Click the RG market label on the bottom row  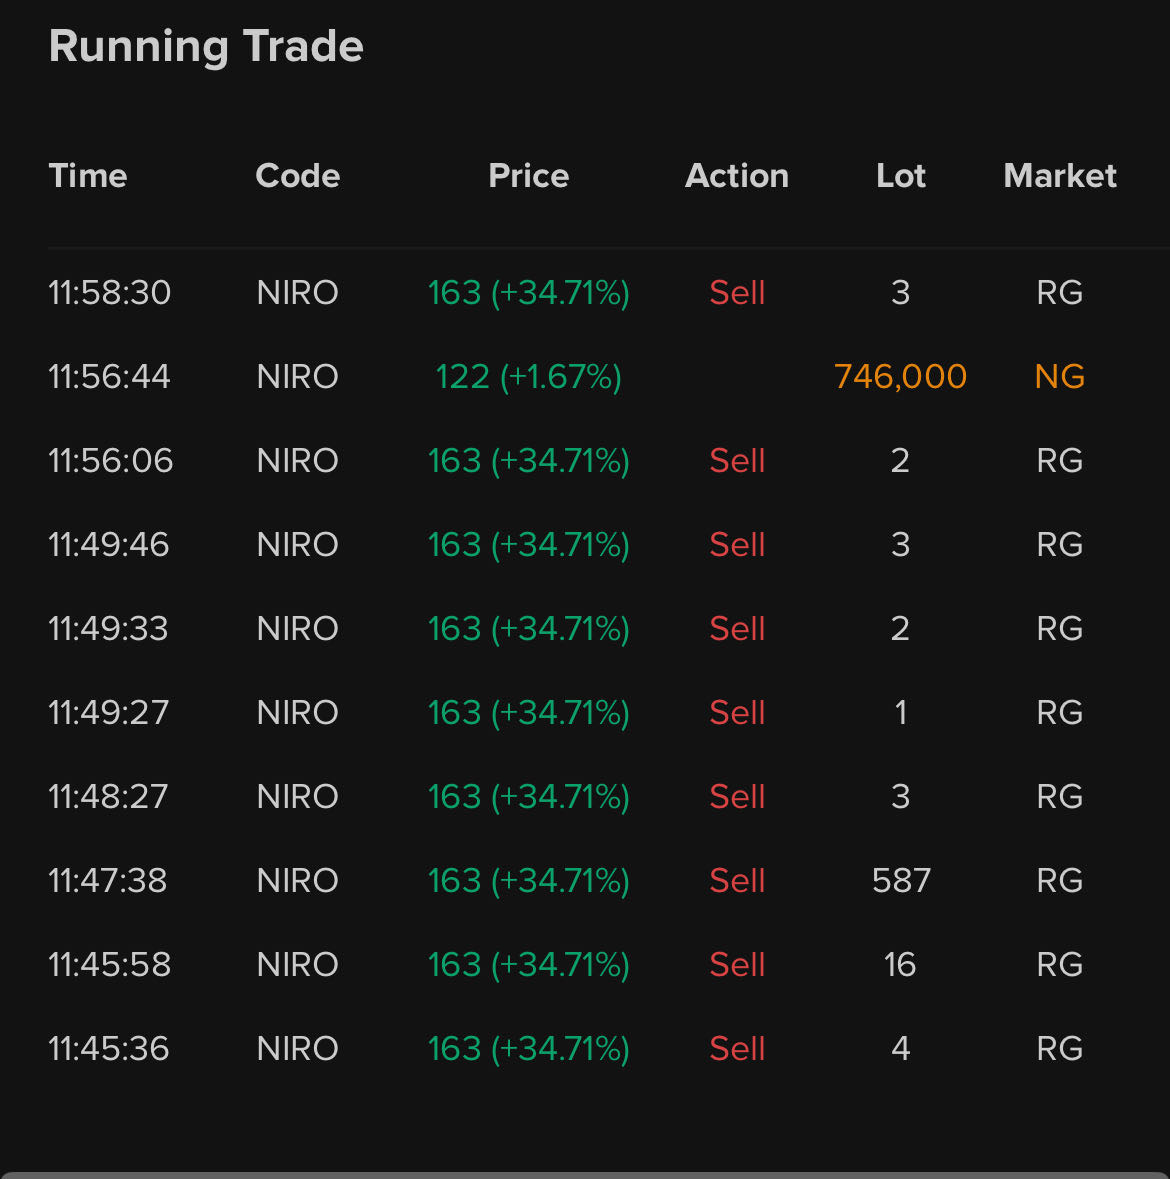(x=1060, y=1048)
